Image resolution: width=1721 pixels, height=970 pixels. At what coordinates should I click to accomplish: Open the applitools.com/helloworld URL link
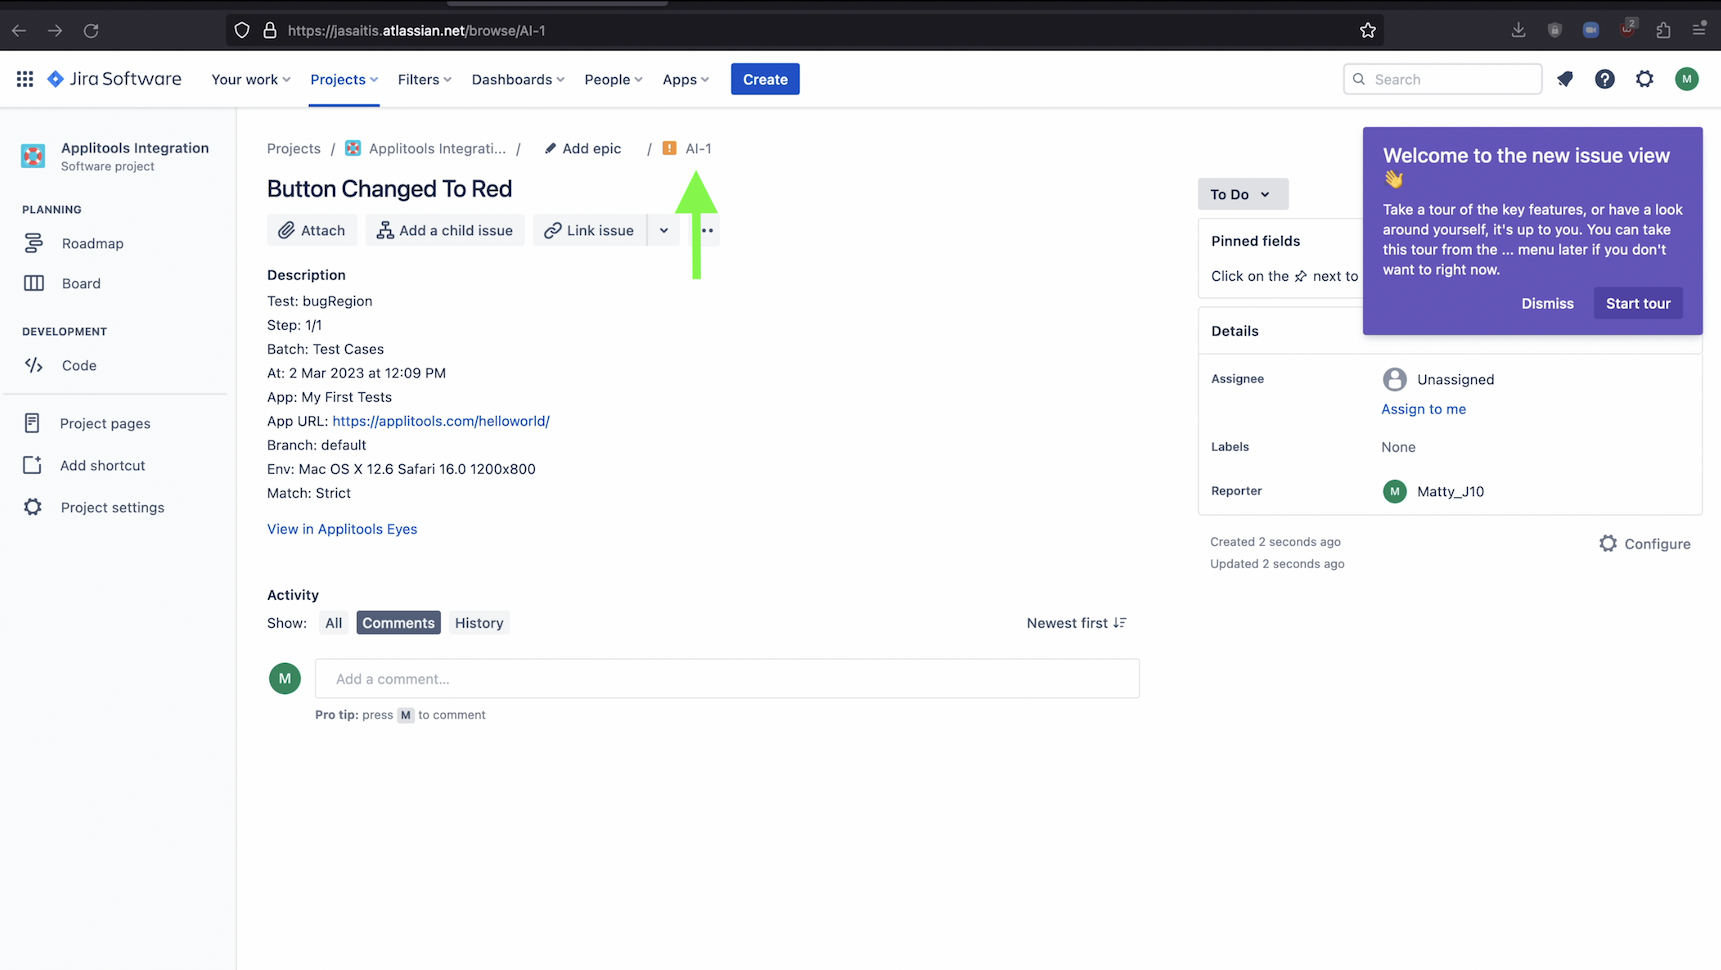(x=441, y=421)
